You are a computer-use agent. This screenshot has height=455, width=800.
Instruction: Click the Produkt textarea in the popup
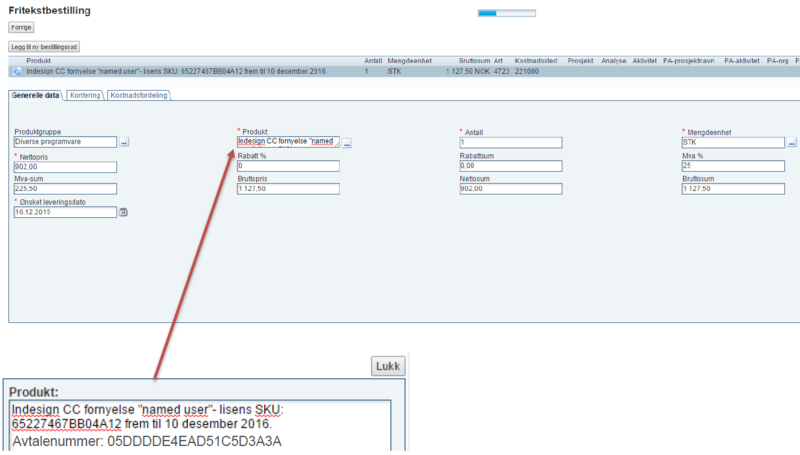tap(200, 426)
